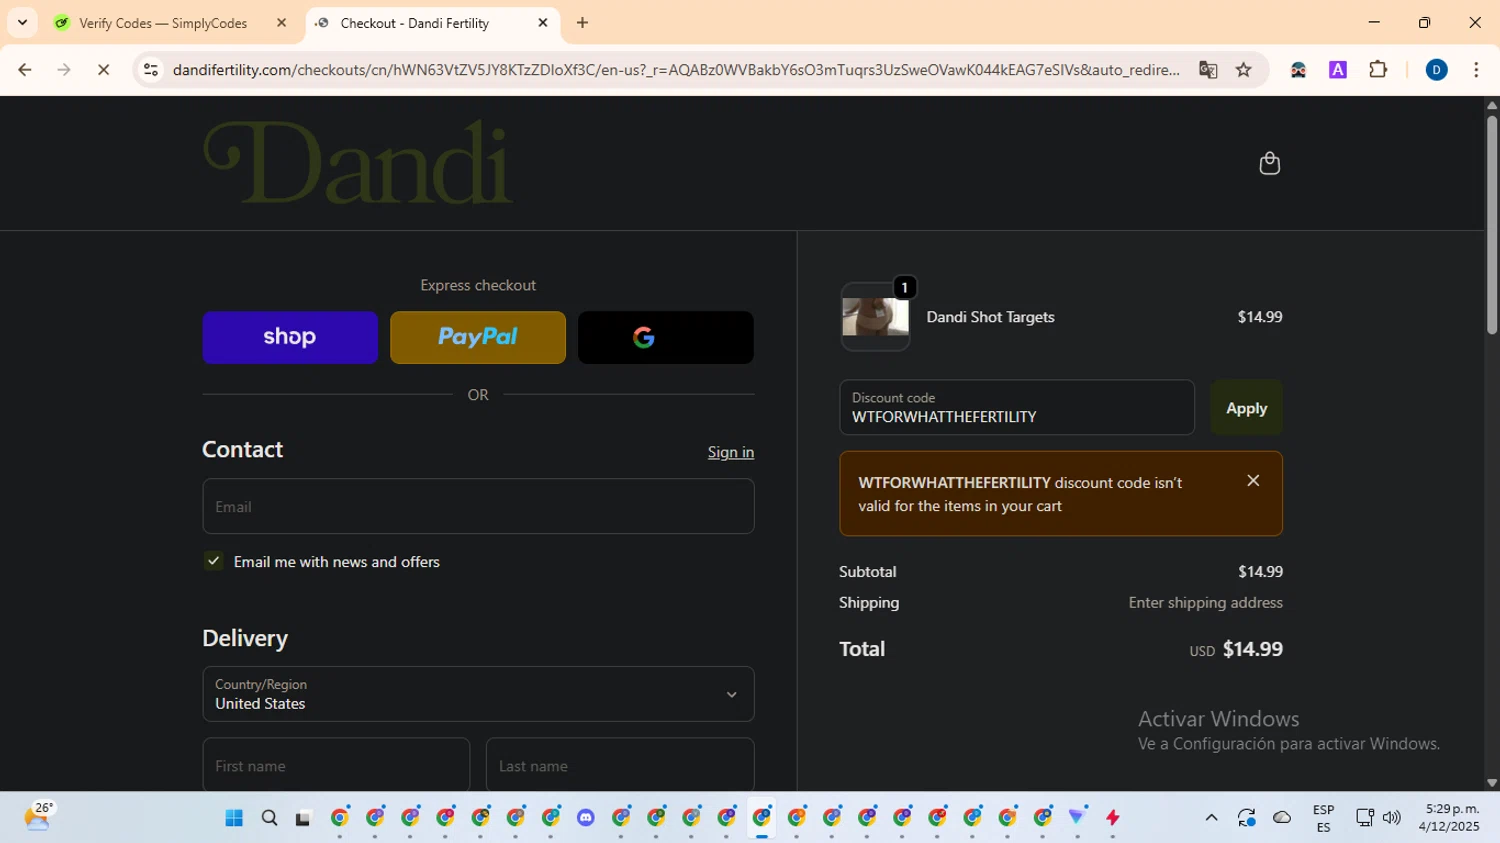Pay with Shop Pay express button
This screenshot has width=1500, height=843.
coord(290,337)
